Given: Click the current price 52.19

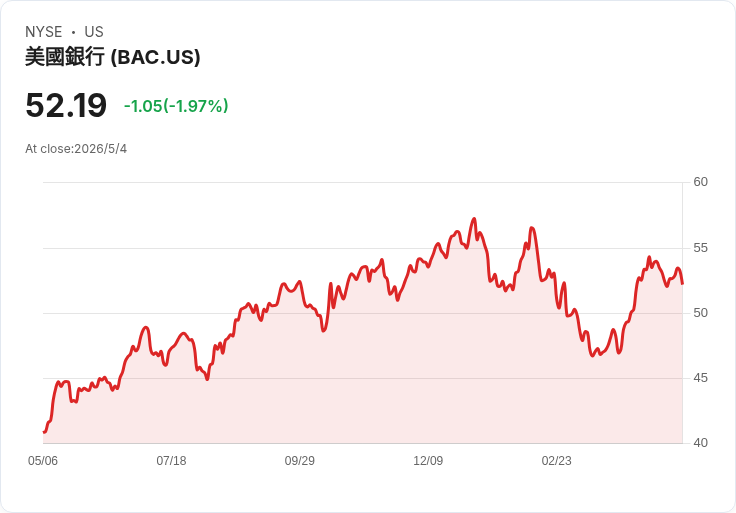Looking at the screenshot, I should (66, 105).
